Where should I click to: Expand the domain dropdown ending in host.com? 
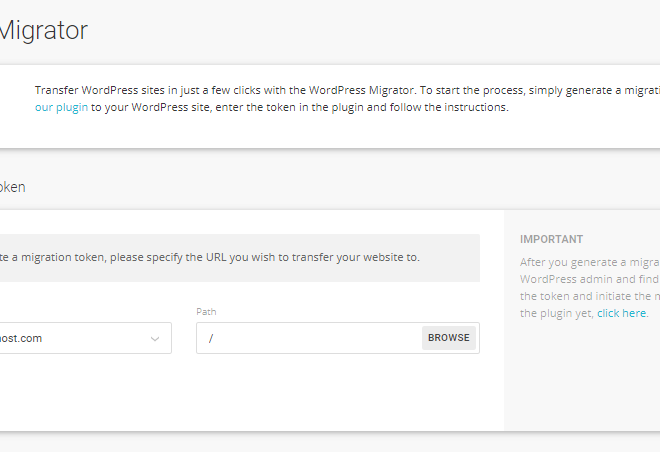coord(85,338)
